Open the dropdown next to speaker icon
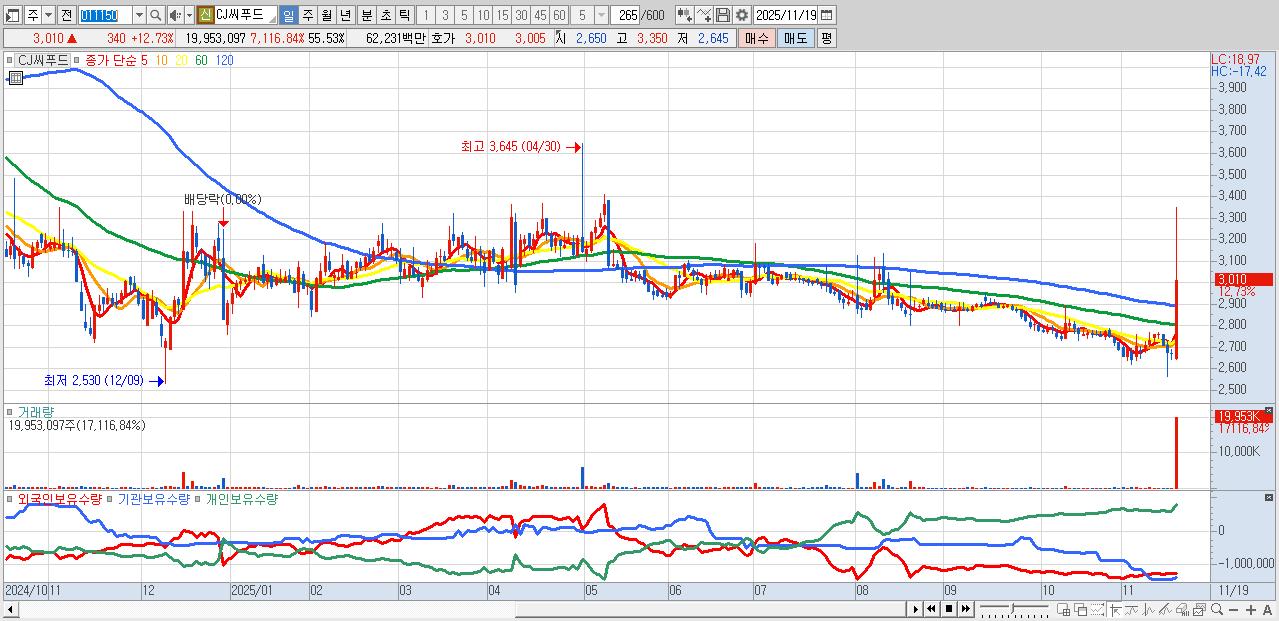Image resolution: width=1279 pixels, height=621 pixels. [x=188, y=15]
